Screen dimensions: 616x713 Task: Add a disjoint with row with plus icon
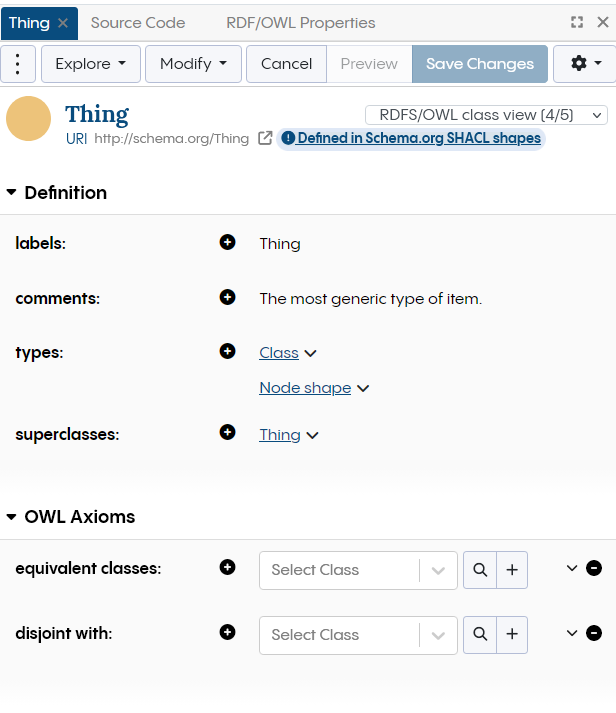point(227,633)
